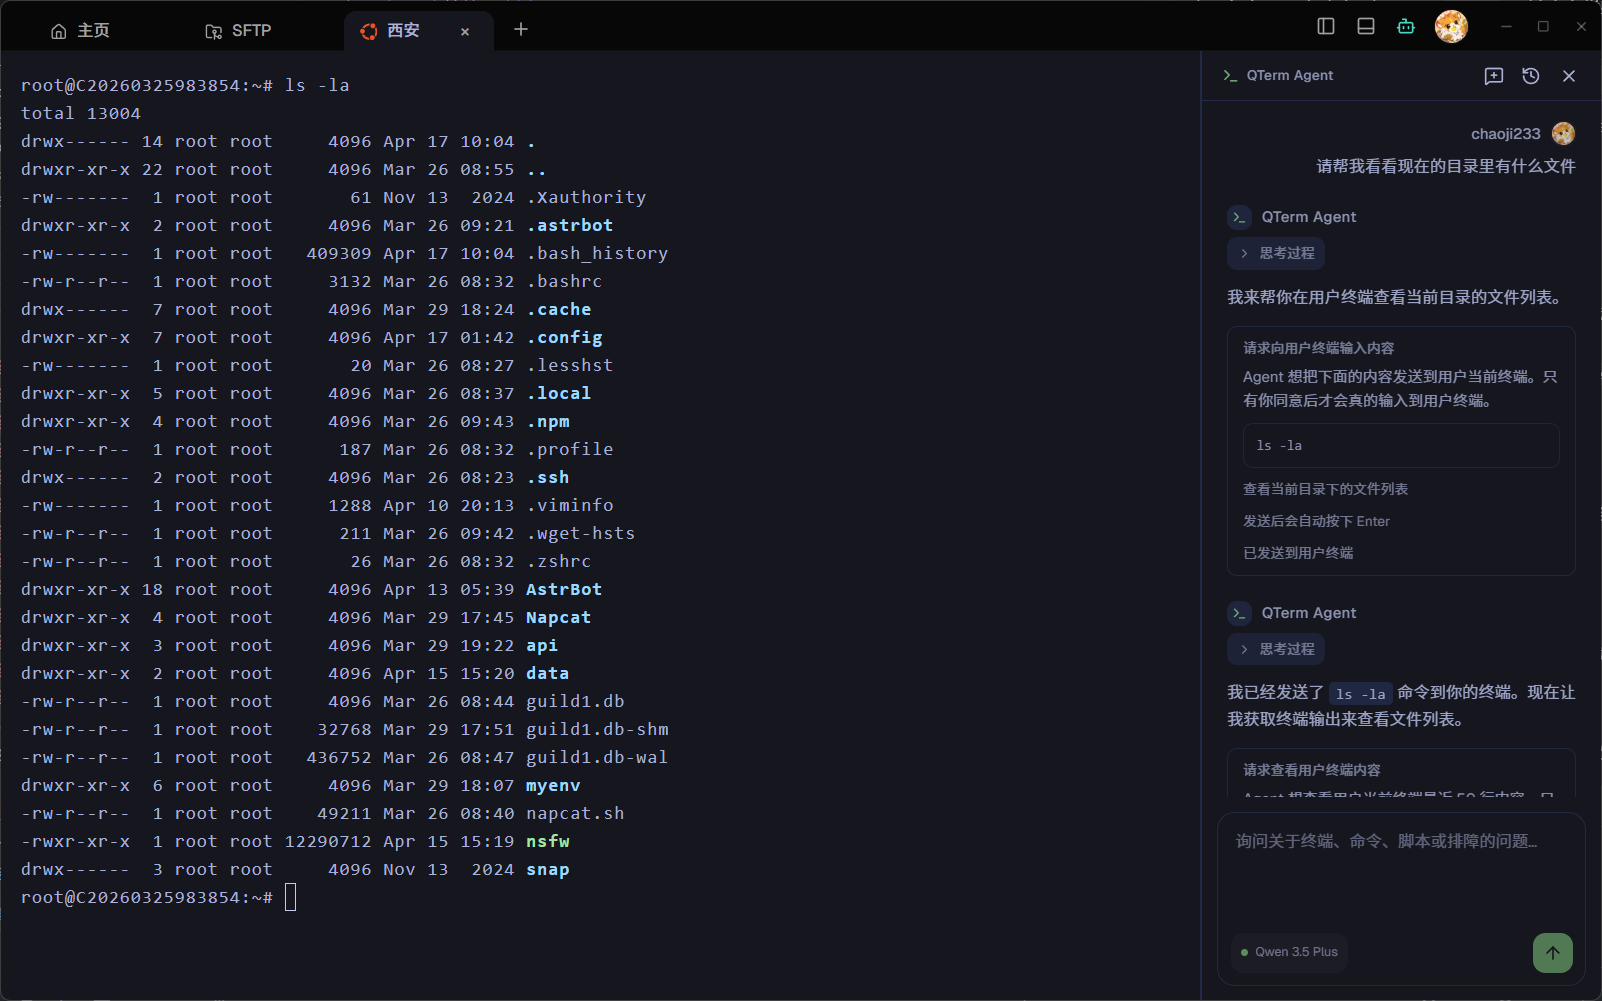Image resolution: width=1602 pixels, height=1001 pixels.
Task: Switch to the SFTP tab
Action: [x=238, y=31]
